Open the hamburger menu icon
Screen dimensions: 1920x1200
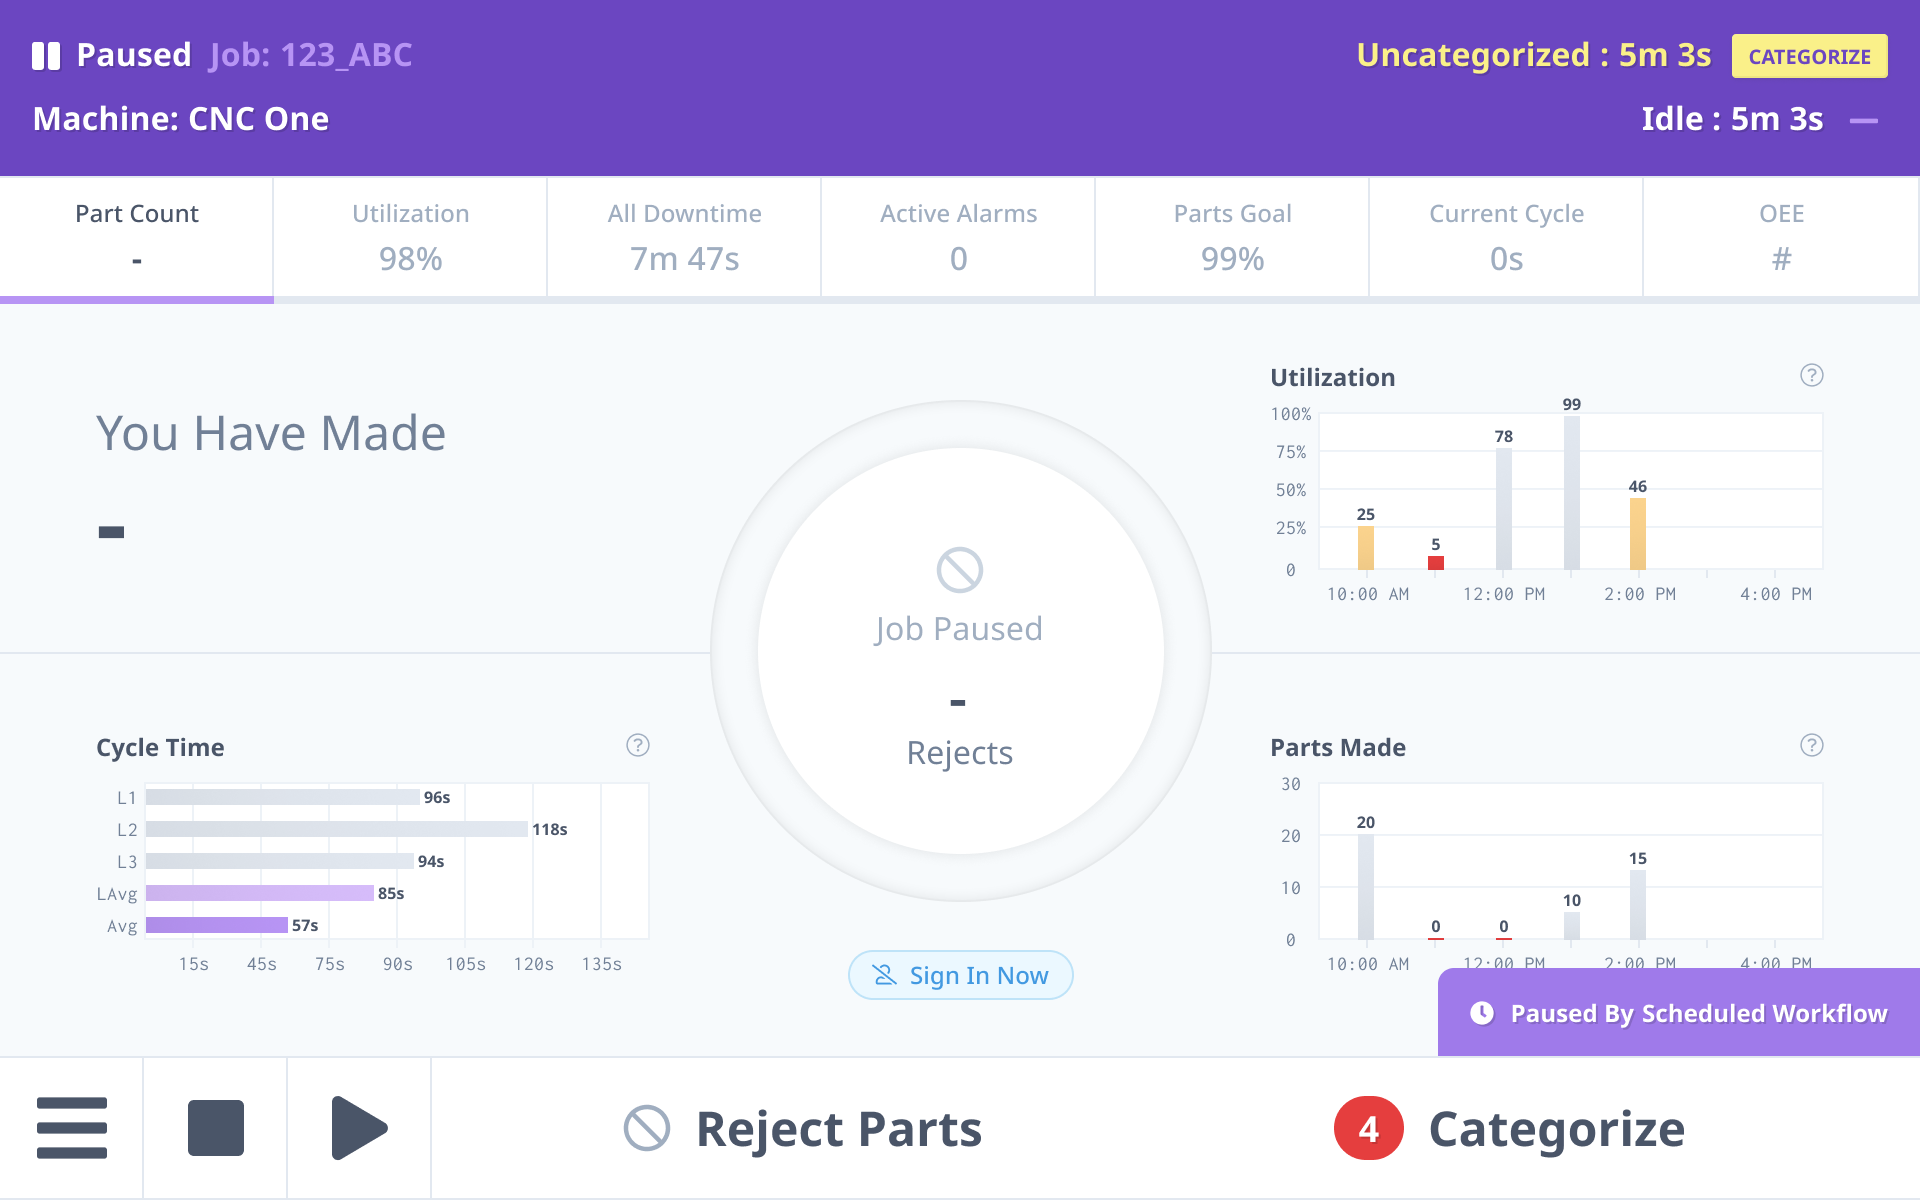[x=71, y=1128]
